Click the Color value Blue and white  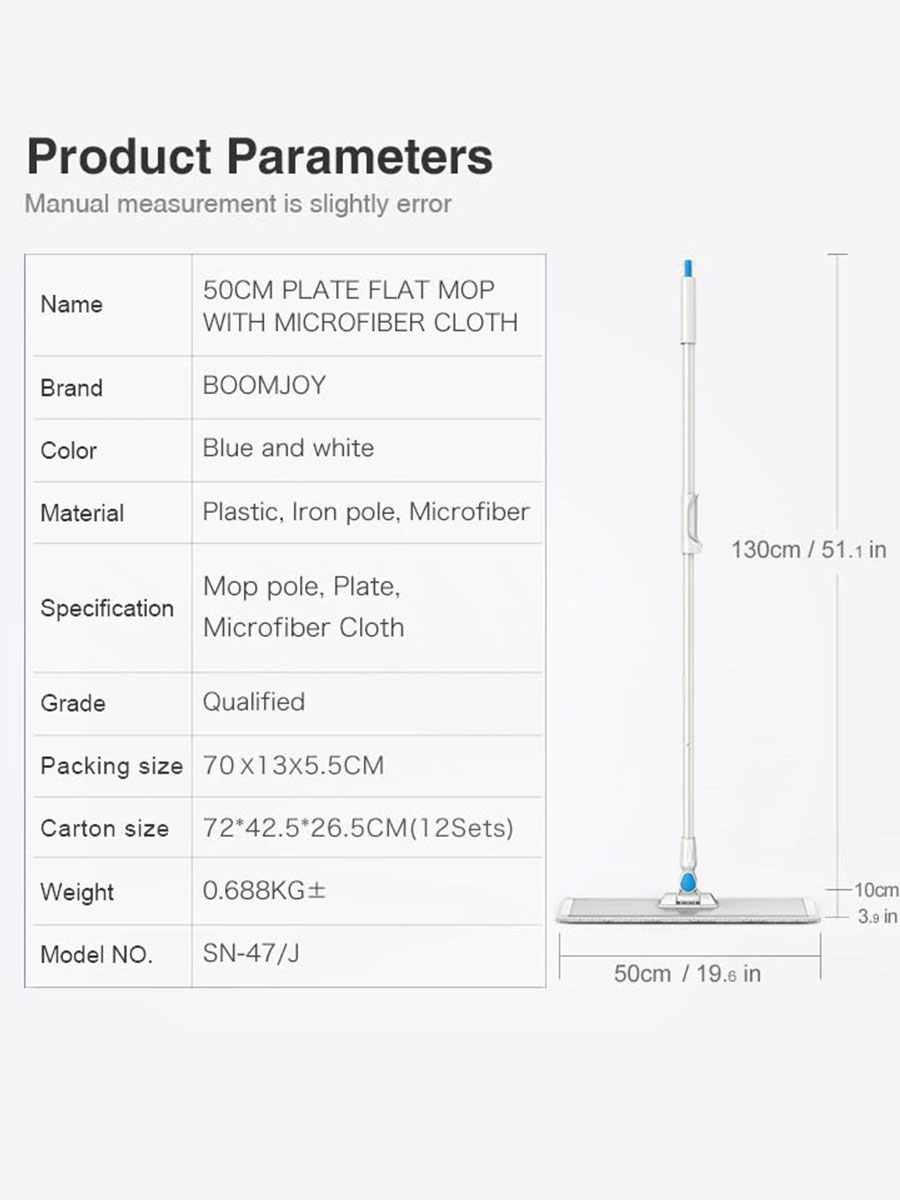pos(288,447)
